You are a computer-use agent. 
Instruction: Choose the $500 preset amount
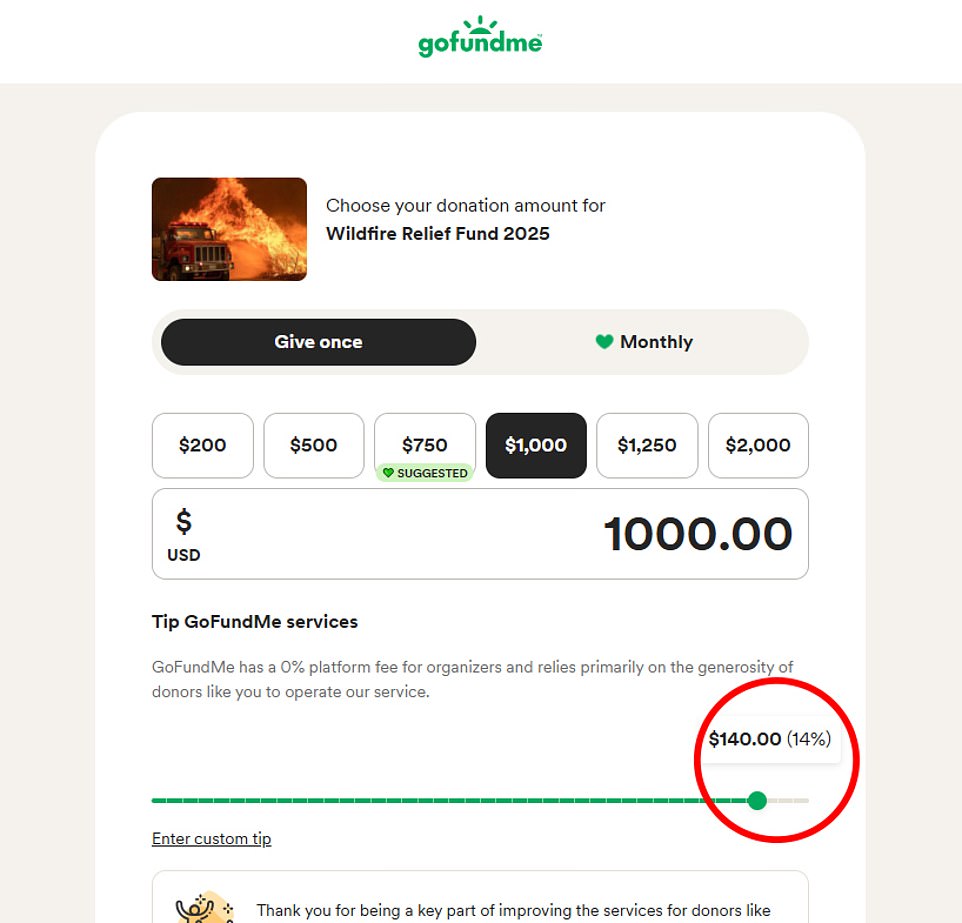[313, 445]
